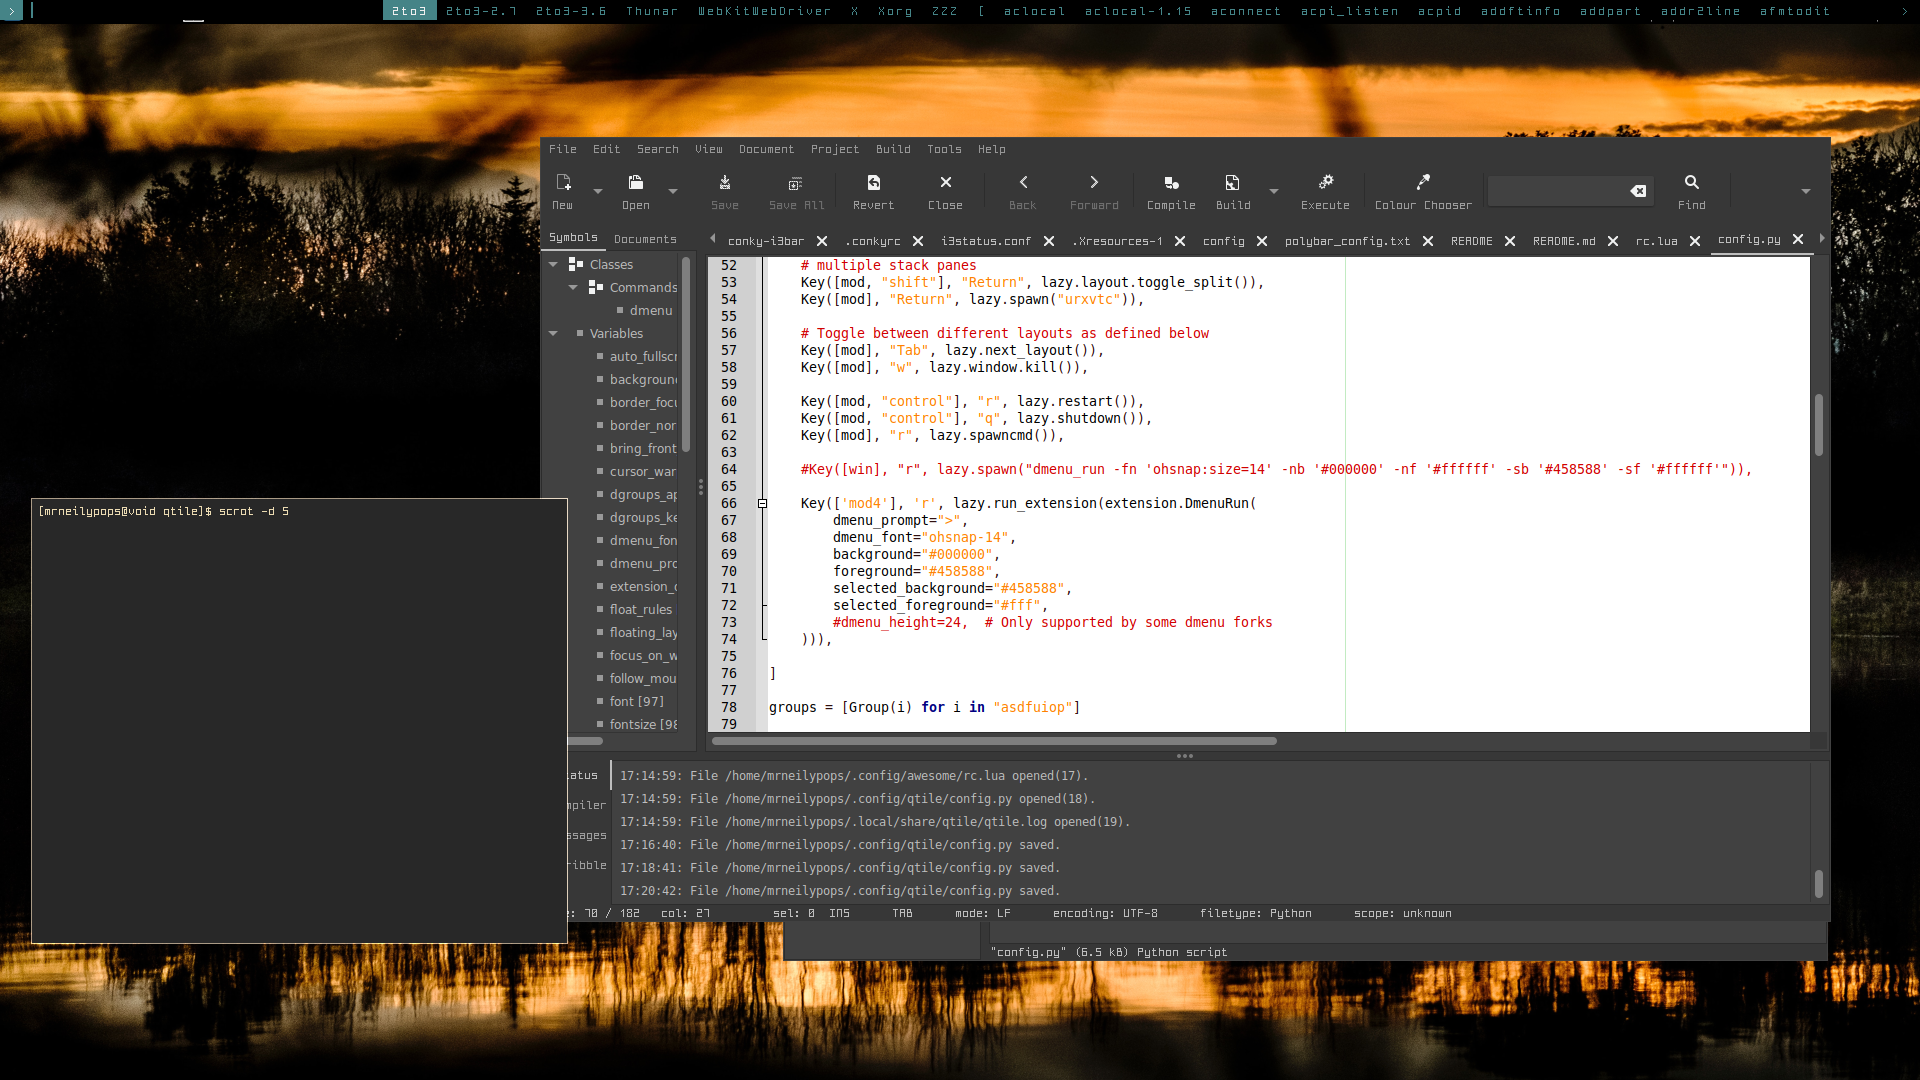Viewport: 1920px width, 1080px height.
Task: Open the Tools menu
Action: (x=944, y=149)
